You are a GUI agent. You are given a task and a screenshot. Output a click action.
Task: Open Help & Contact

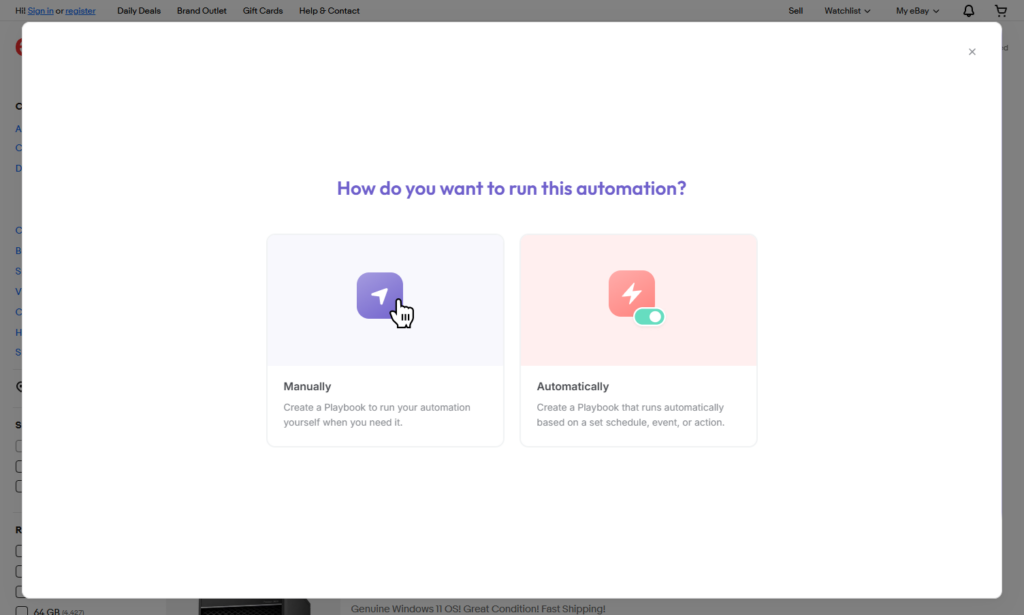pyautogui.click(x=329, y=11)
